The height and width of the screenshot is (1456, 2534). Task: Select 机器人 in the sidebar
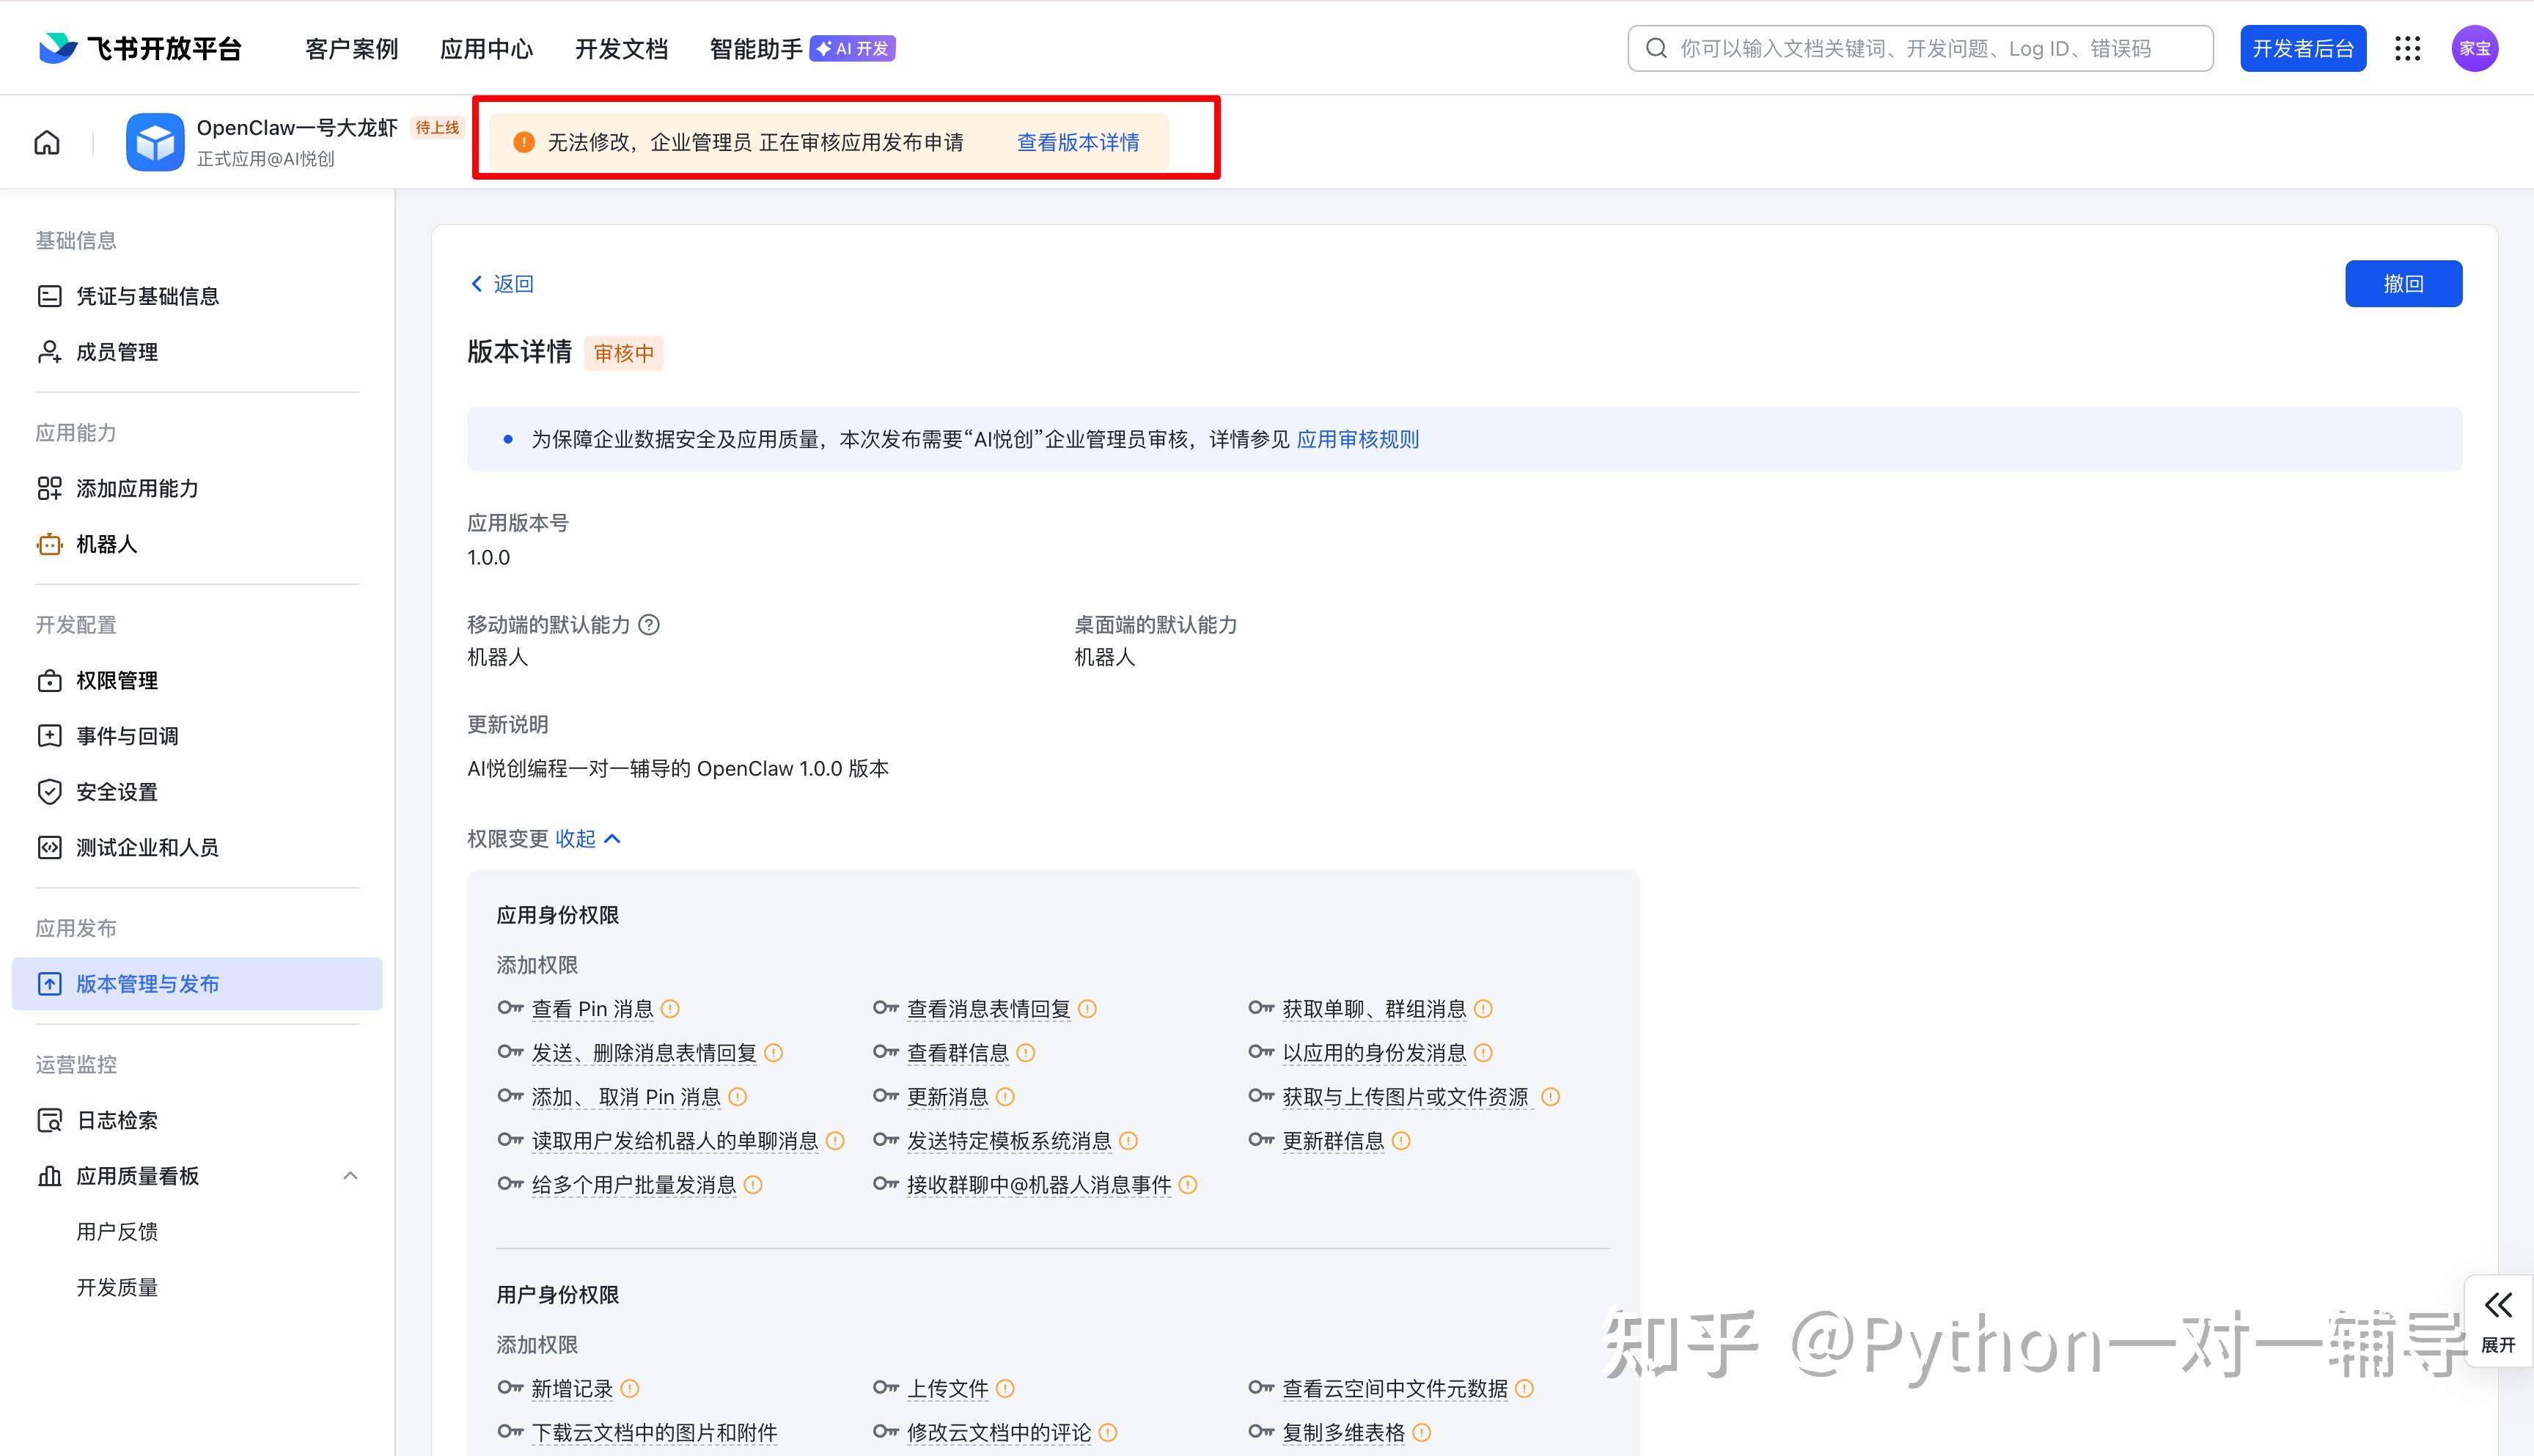click(x=106, y=544)
